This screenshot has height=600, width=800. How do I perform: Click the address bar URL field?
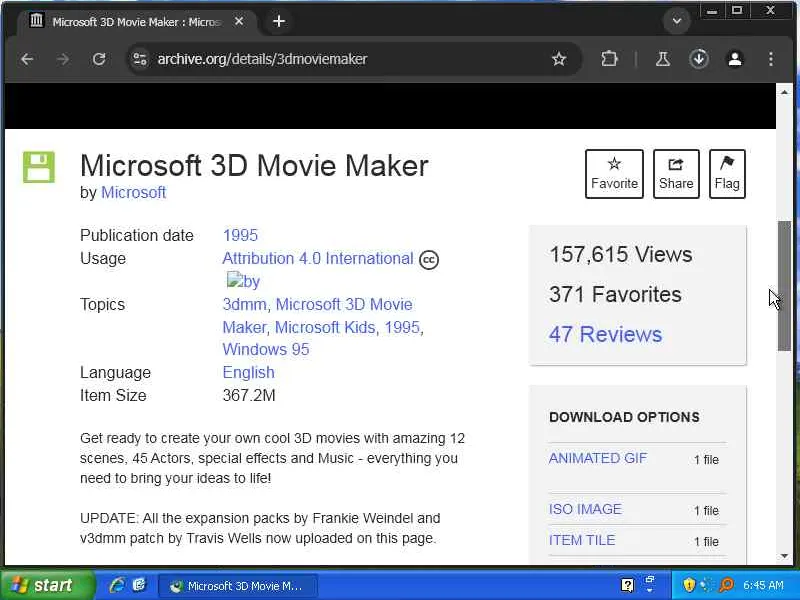352,59
